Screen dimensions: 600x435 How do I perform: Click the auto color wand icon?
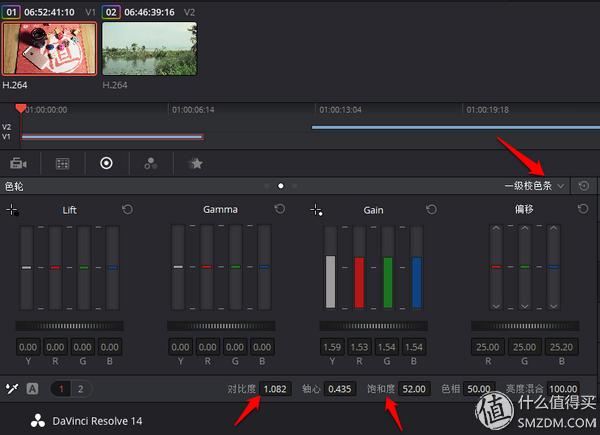coord(12,388)
